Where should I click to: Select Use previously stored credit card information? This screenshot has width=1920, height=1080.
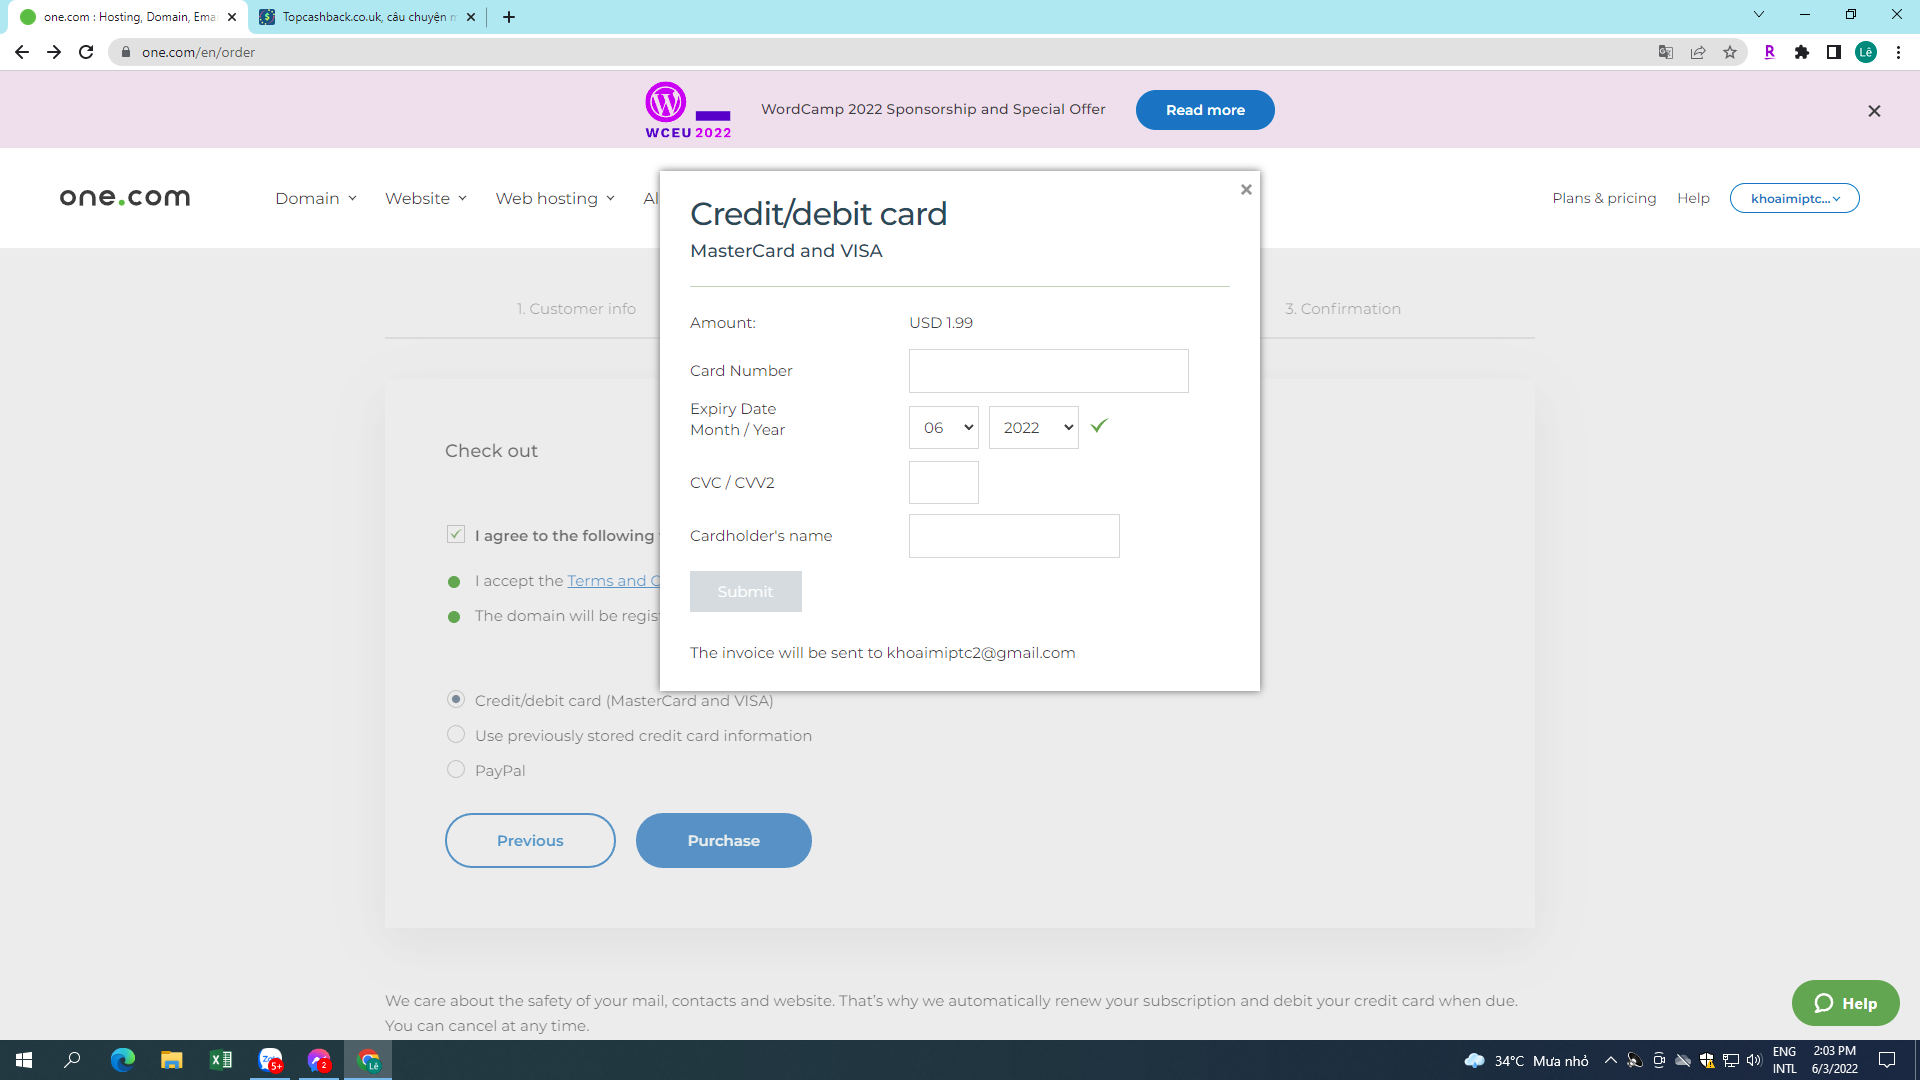(456, 735)
